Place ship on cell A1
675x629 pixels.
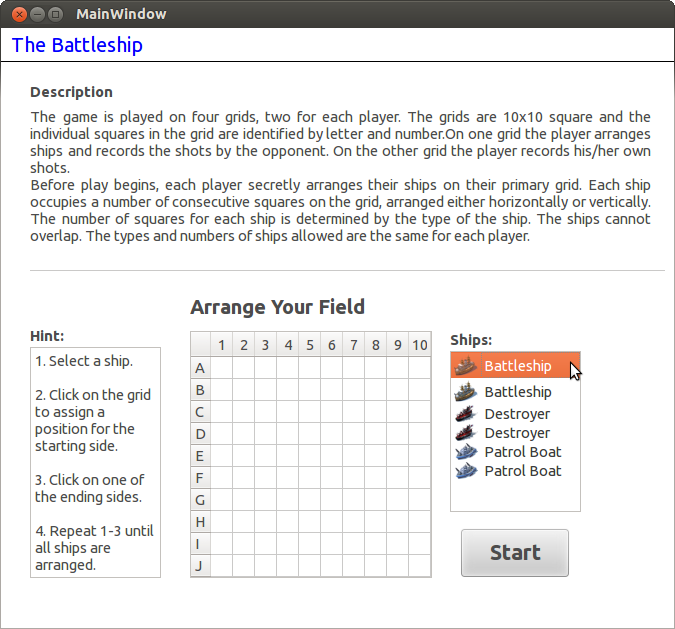point(221,368)
